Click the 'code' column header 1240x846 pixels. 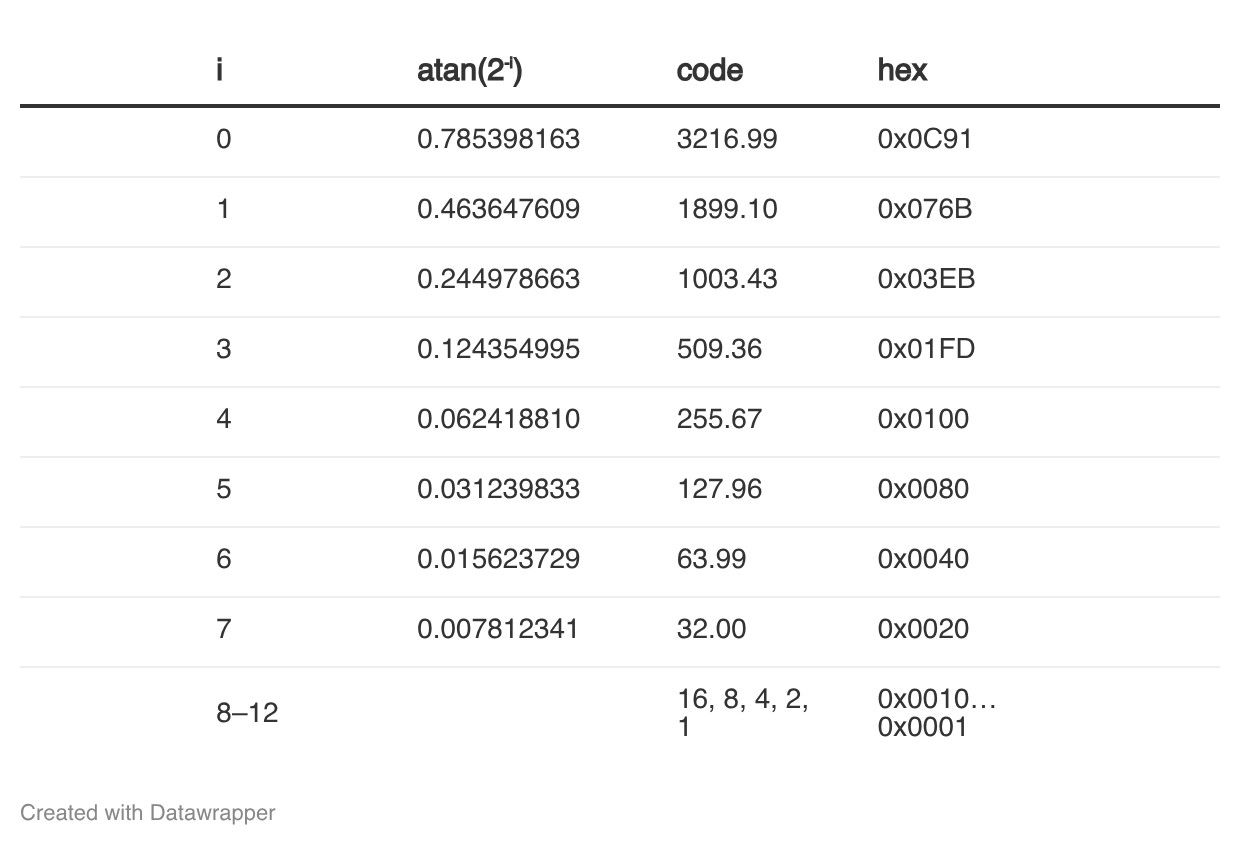click(710, 70)
